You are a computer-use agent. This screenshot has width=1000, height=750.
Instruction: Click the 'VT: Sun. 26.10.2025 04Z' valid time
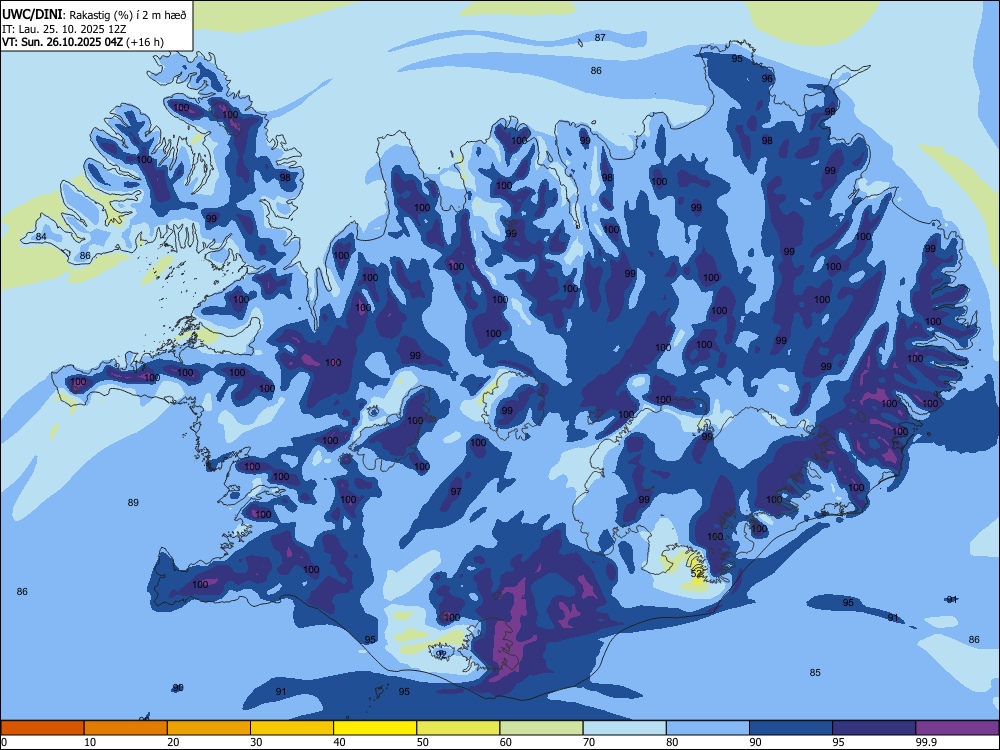pos(62,42)
